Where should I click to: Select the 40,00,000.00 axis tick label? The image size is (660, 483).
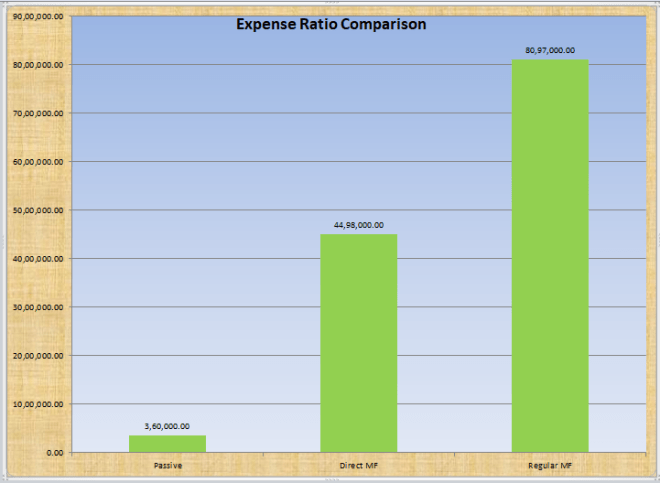(x=39, y=259)
